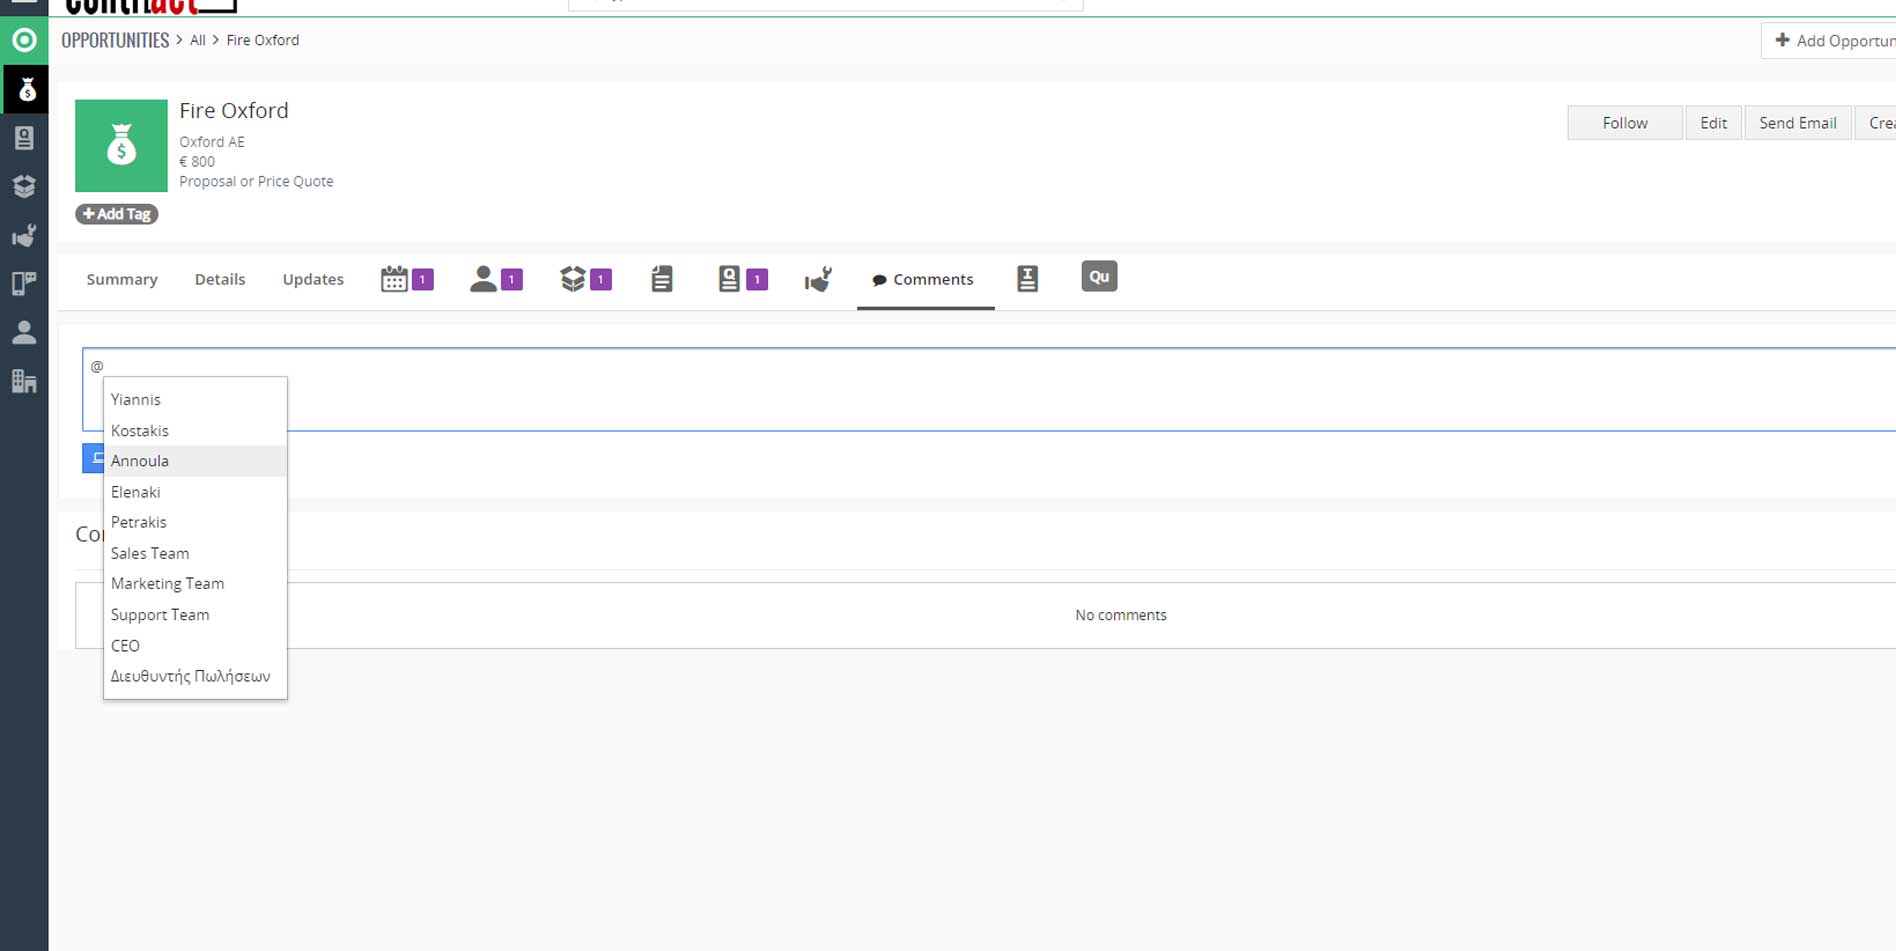Click inside the comment text box
Viewport: 1896px width, 951px height.
point(1000,390)
